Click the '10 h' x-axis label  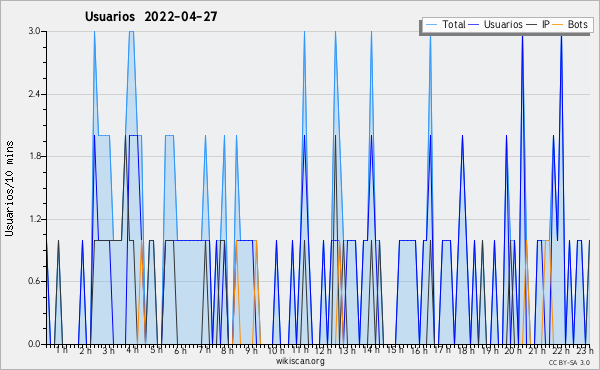pos(276,350)
